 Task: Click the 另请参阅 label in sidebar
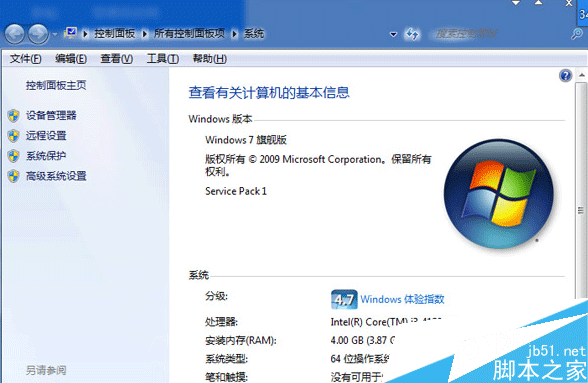[46, 371]
